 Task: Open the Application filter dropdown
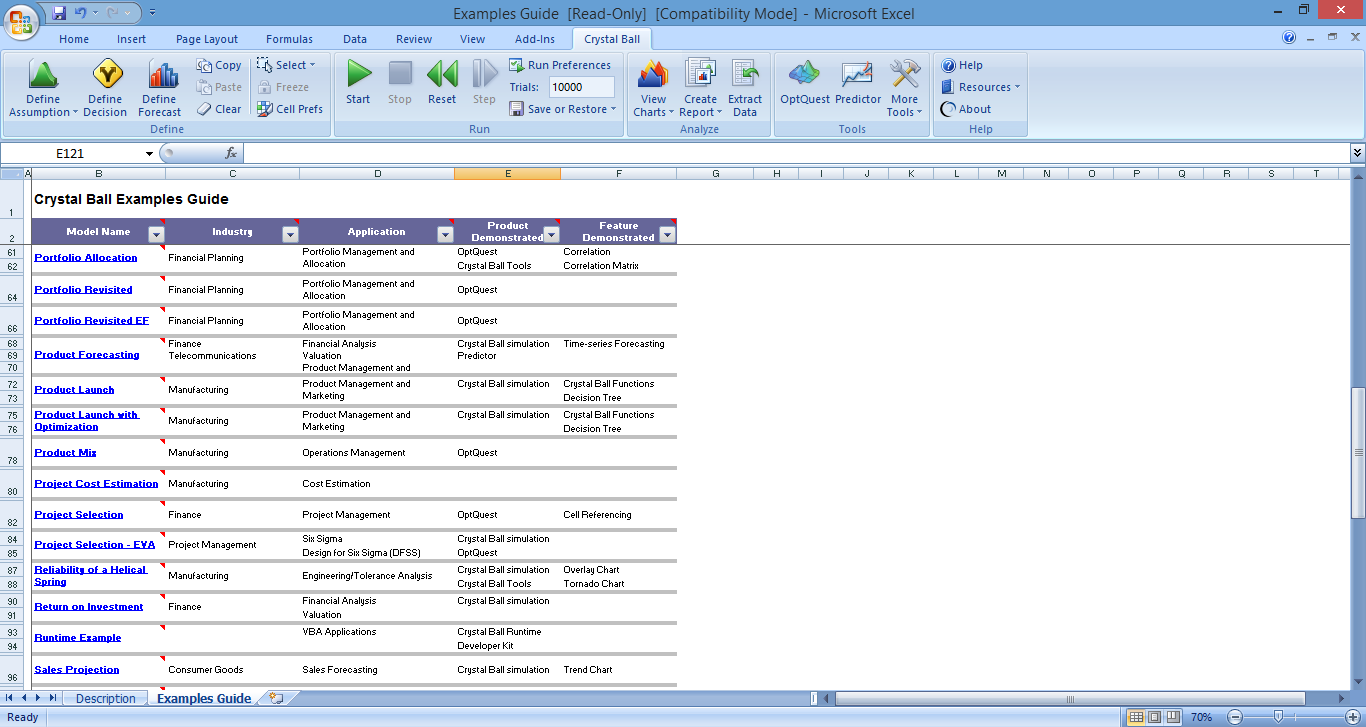click(445, 235)
